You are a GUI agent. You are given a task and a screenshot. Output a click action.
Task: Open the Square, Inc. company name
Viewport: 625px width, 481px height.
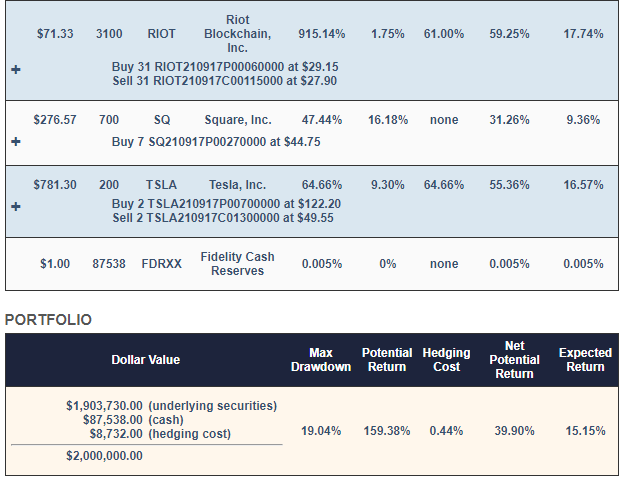tap(238, 120)
